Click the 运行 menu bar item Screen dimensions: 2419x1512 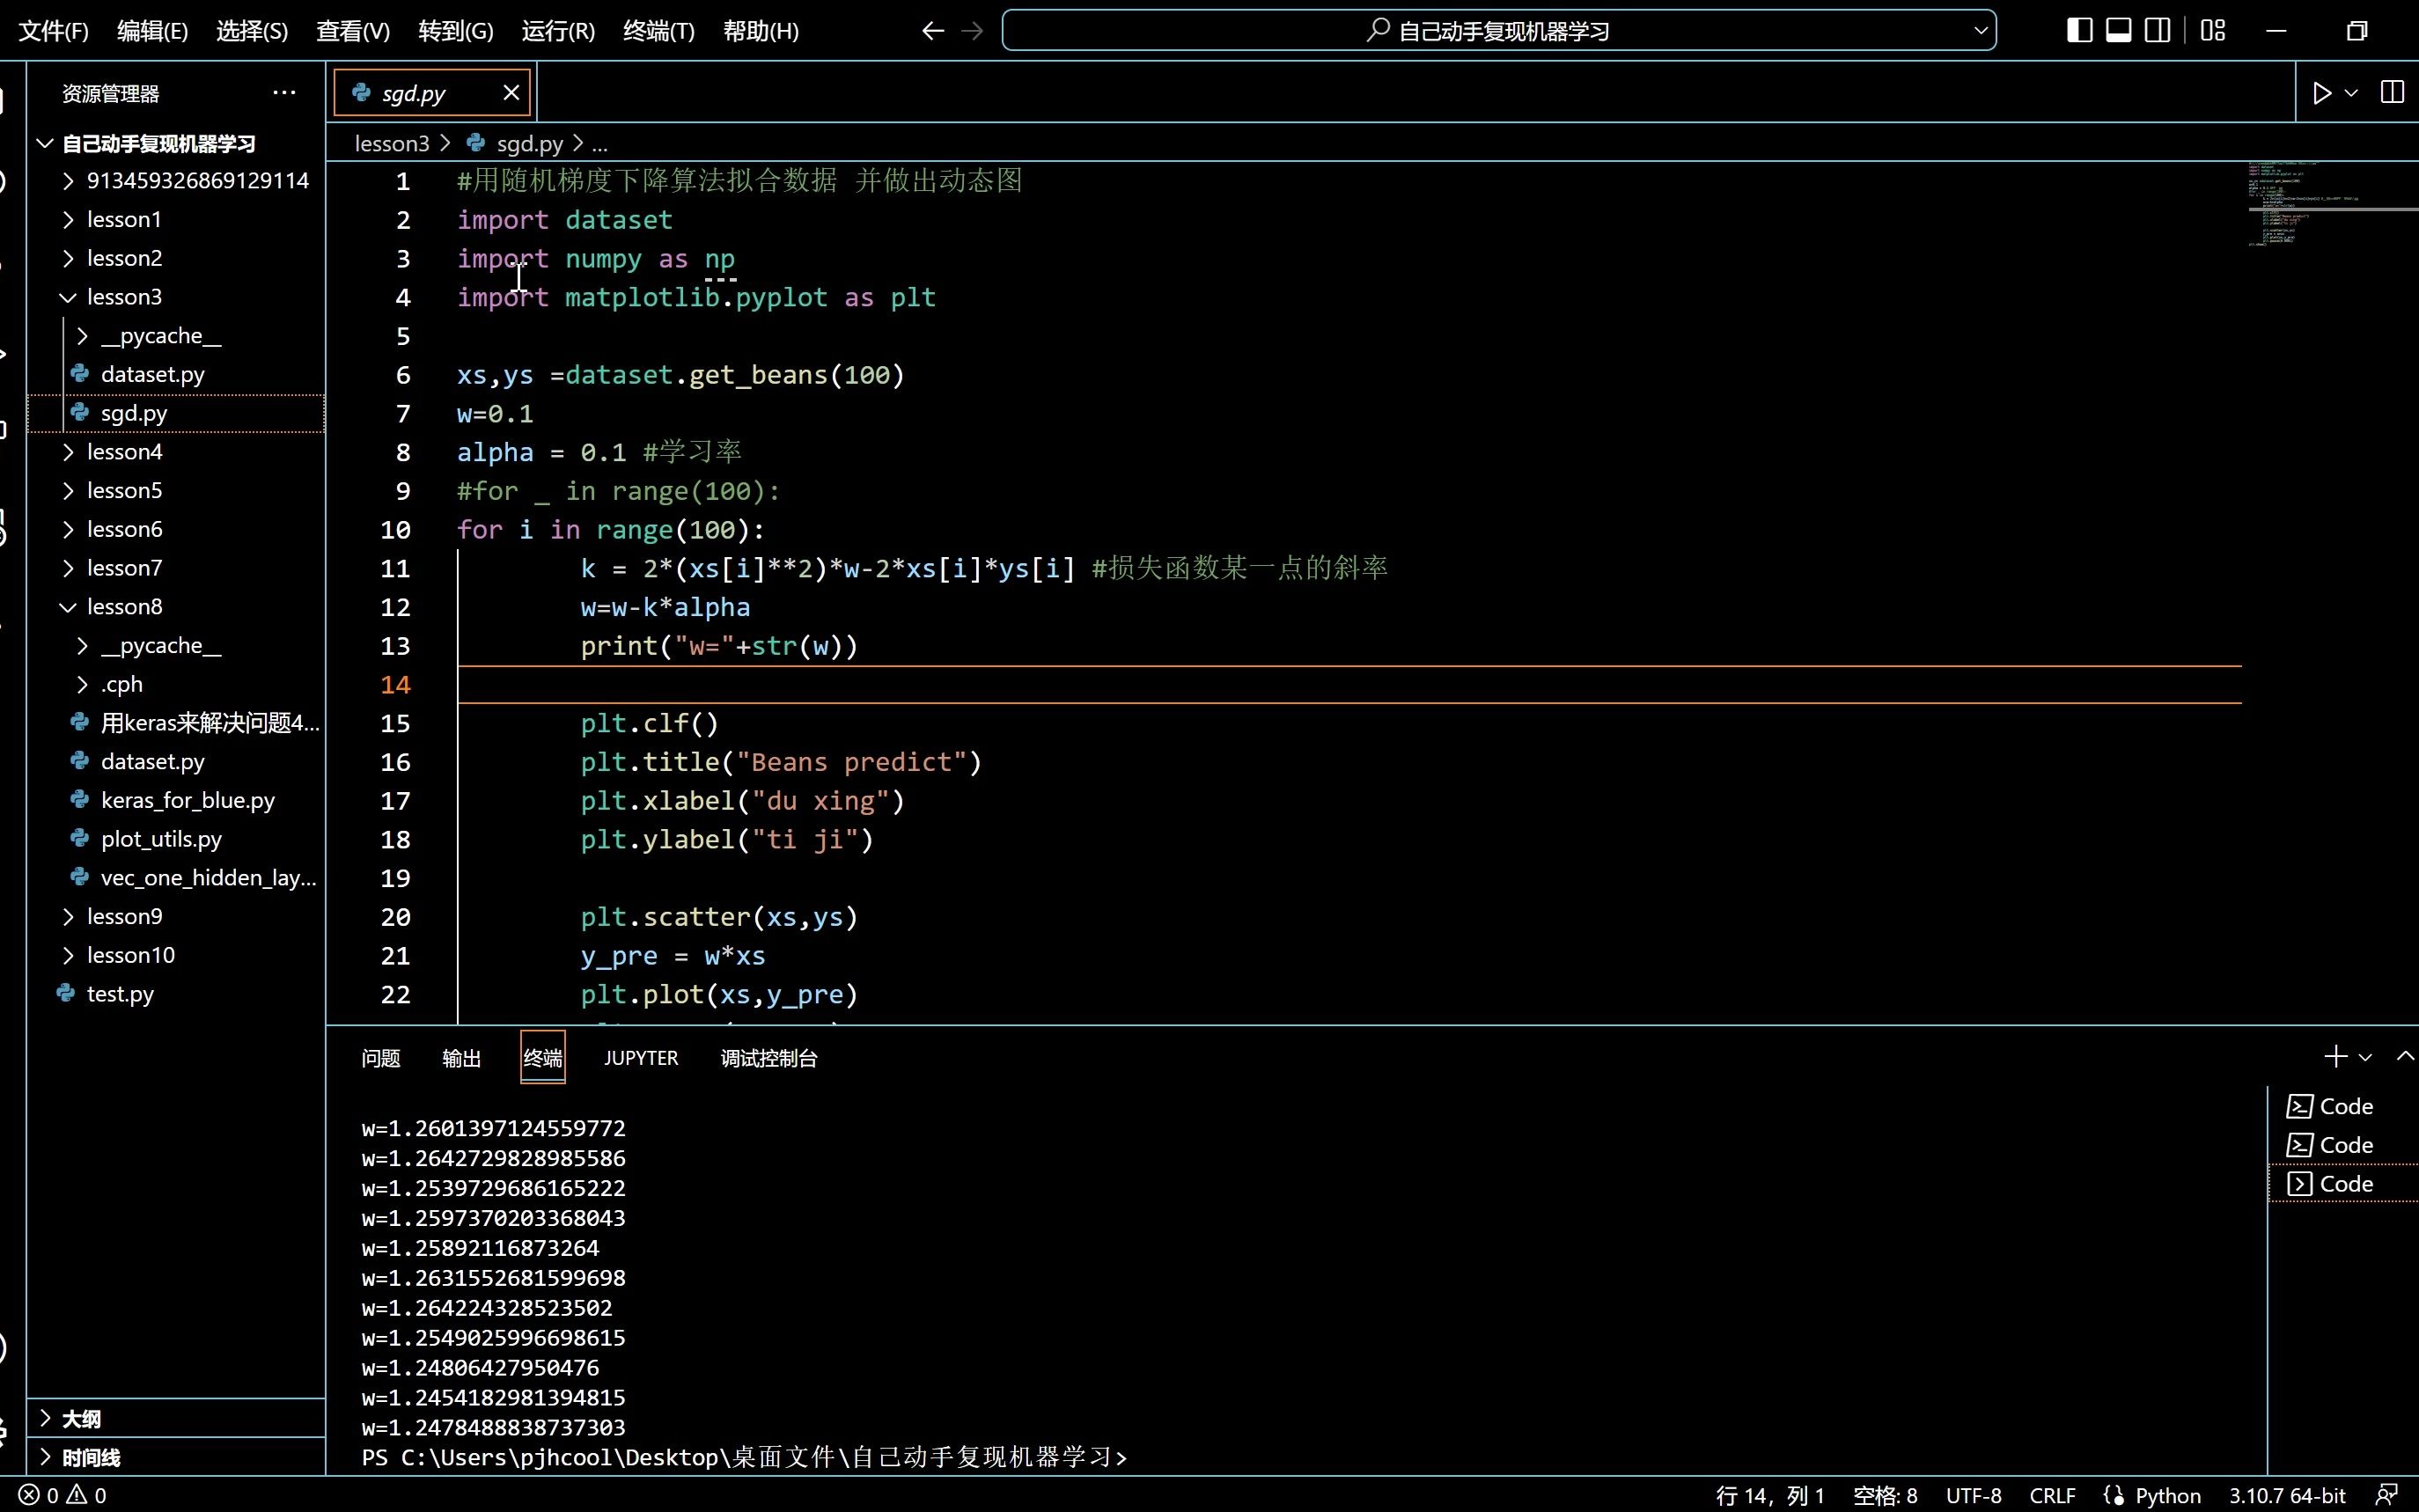pyautogui.click(x=555, y=30)
